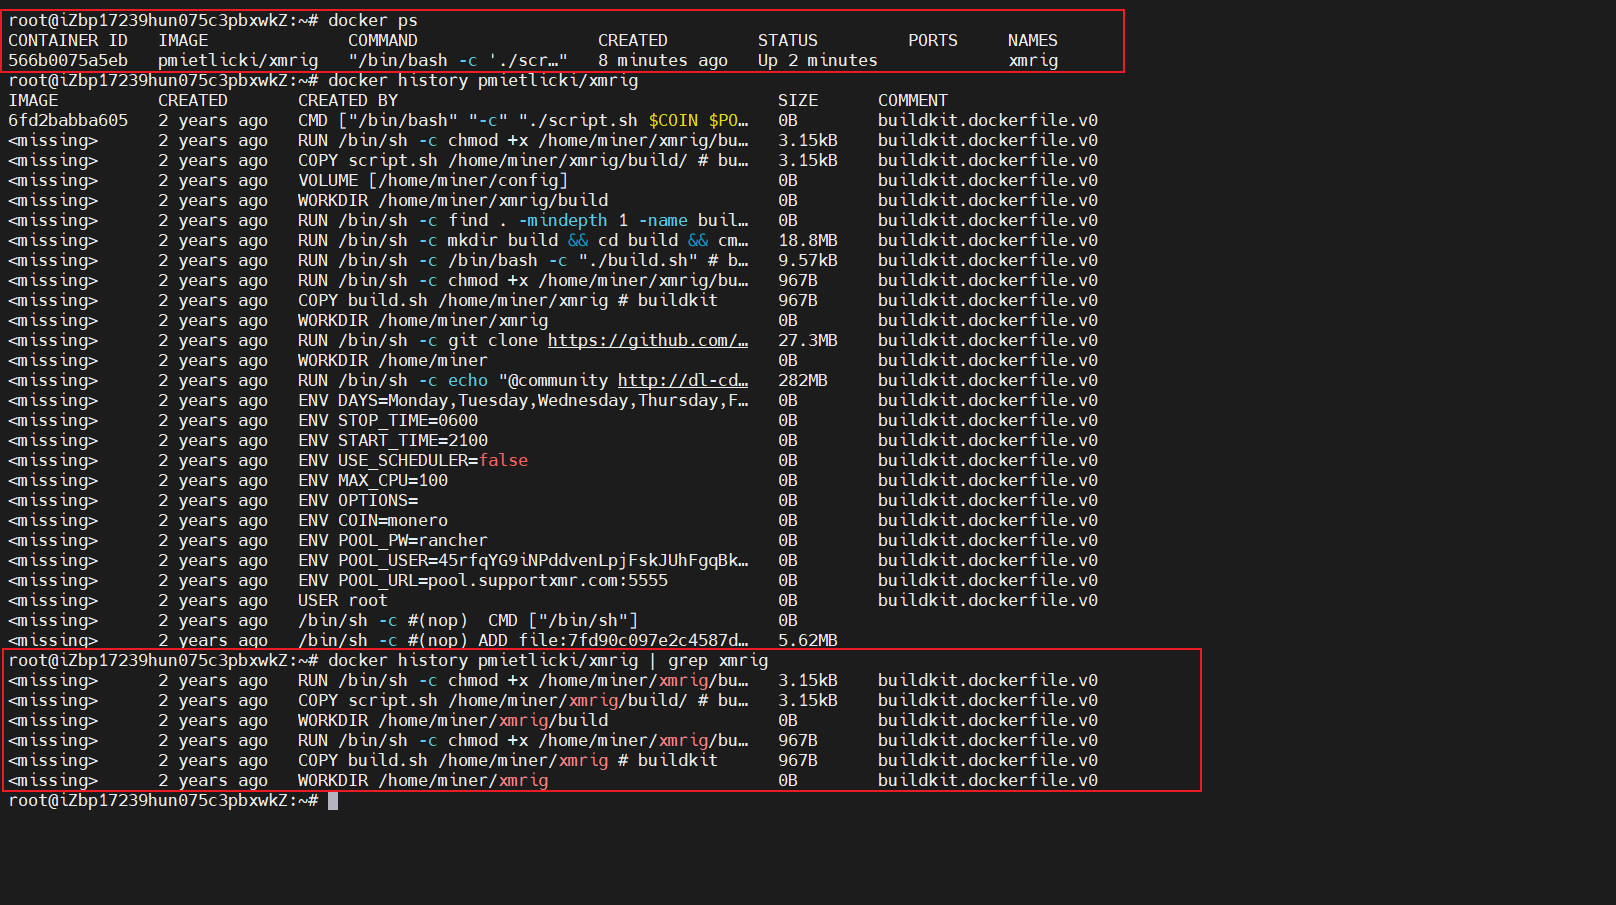Click the CMD ["/bin/sh"] nop entry
1616x905 pixels.
[x=468, y=620]
